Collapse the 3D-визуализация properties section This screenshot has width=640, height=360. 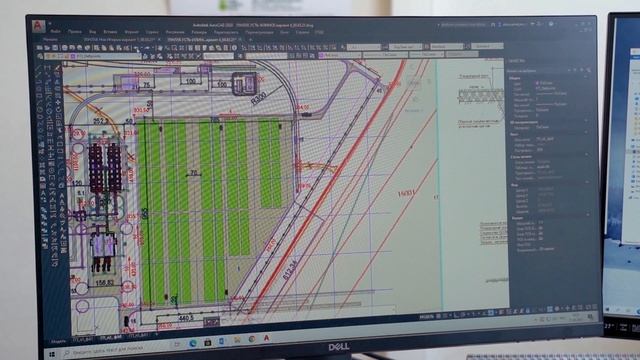[586, 121]
